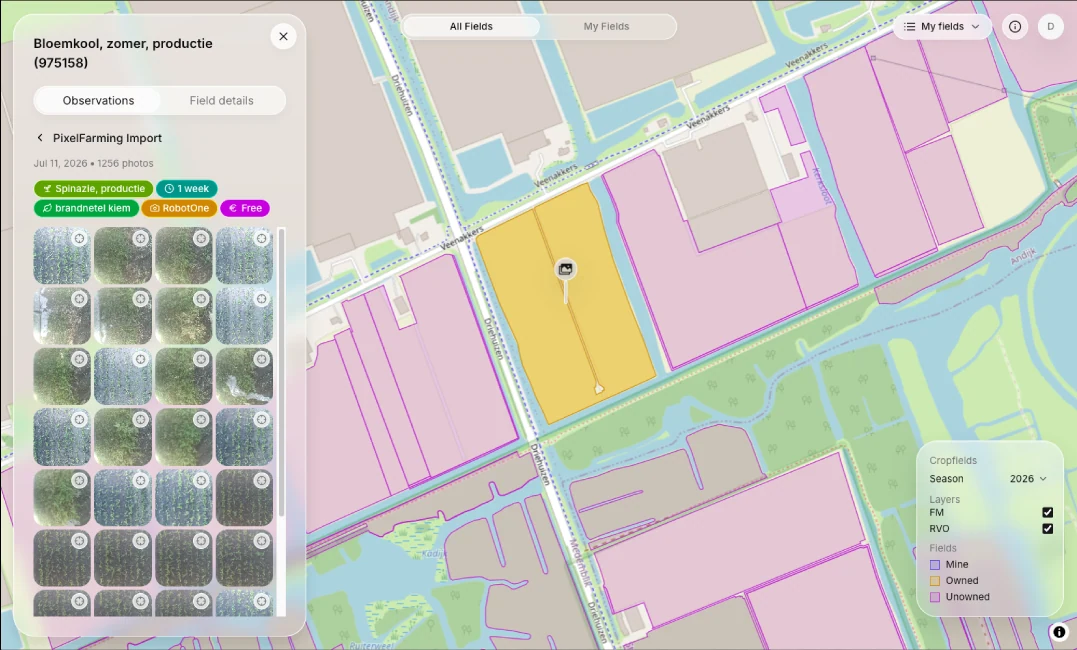Open the info icon beside My fields
This screenshot has height=650, width=1077.
1014,27
